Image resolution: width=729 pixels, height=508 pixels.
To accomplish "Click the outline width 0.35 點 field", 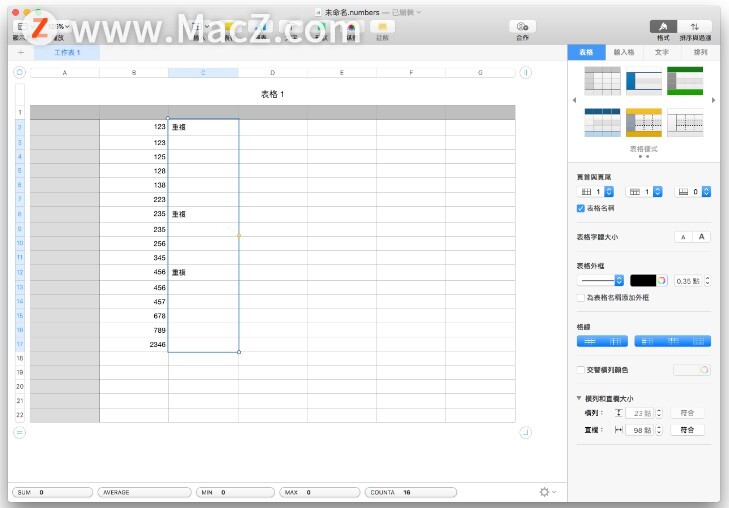I will pos(688,281).
